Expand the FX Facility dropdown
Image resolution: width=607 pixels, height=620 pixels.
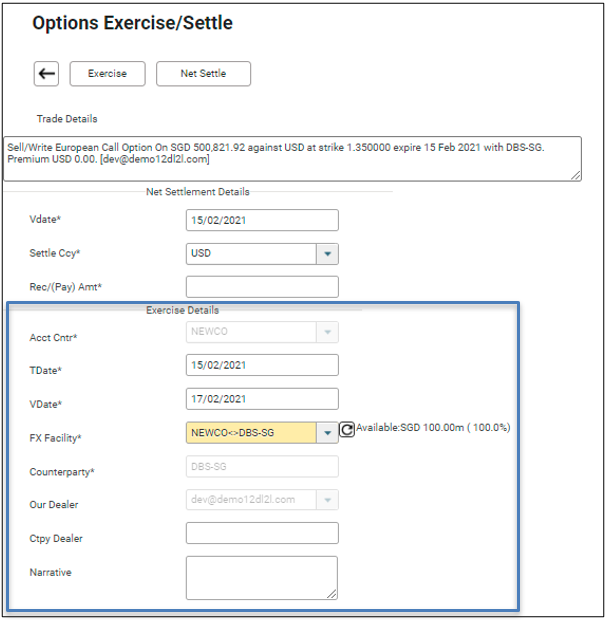coord(327,433)
